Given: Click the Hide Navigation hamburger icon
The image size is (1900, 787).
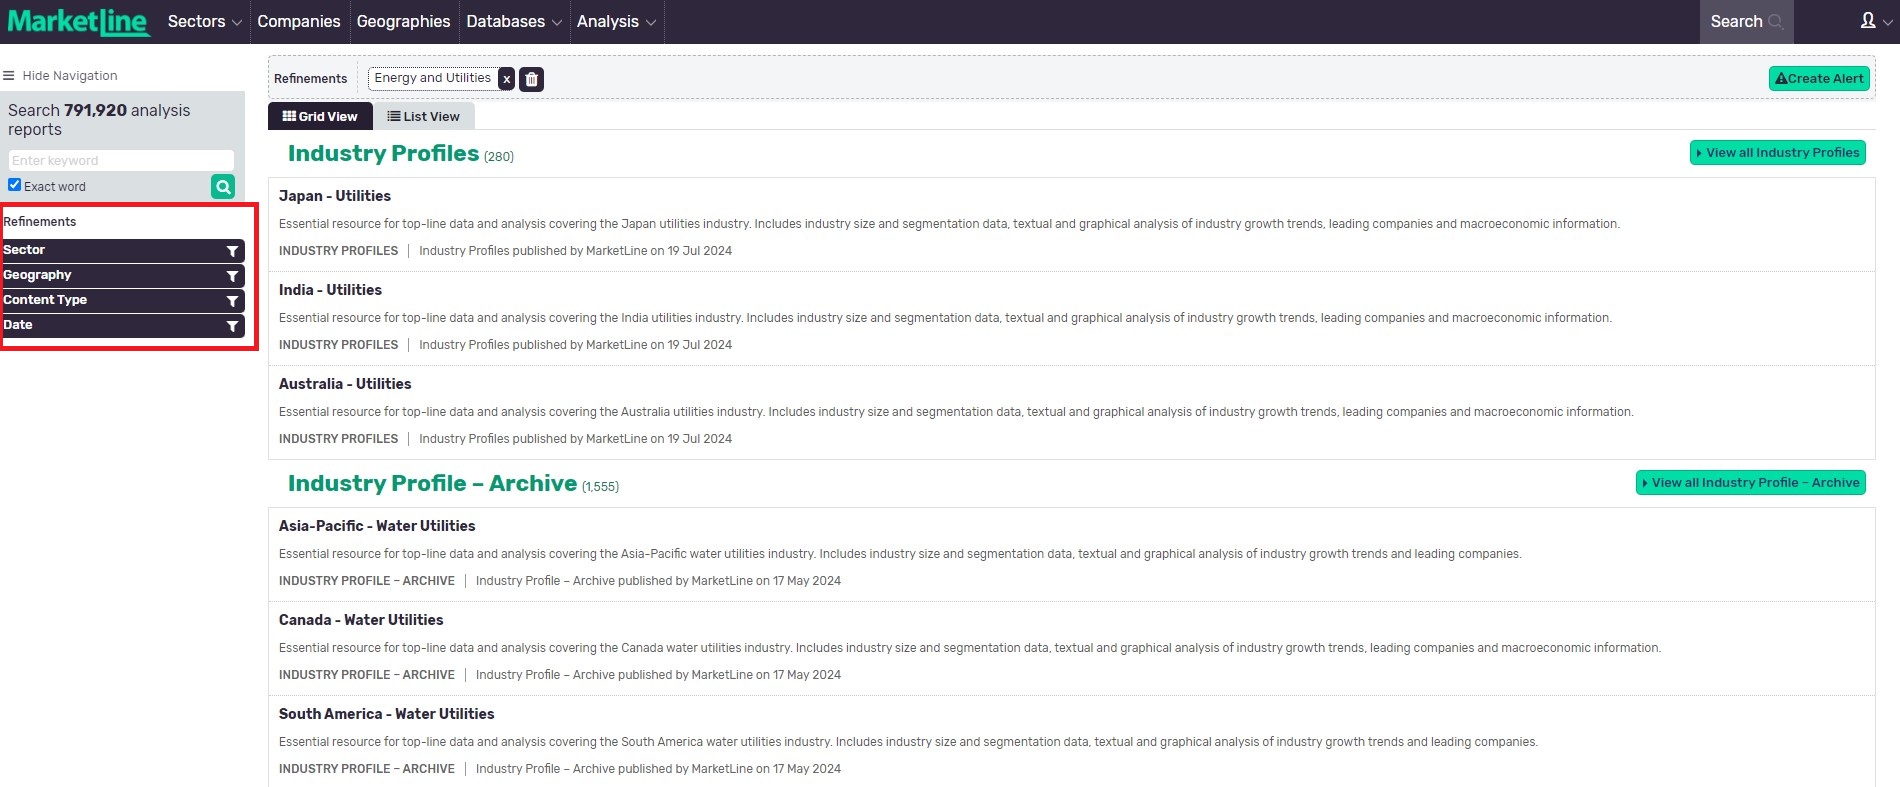Looking at the screenshot, I should pyautogui.click(x=9, y=76).
